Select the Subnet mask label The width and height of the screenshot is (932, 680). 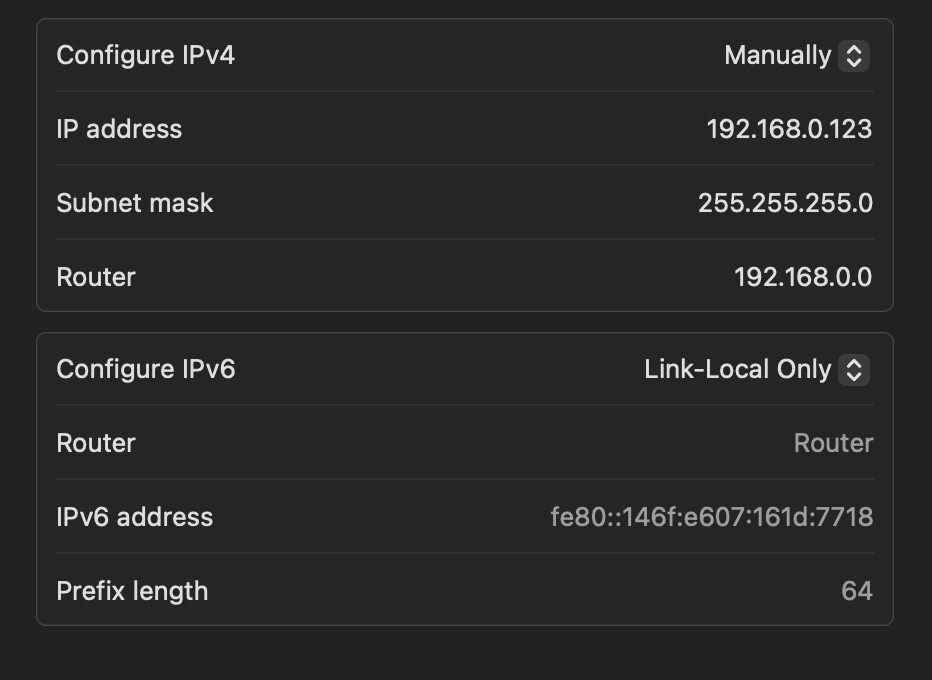click(x=135, y=203)
